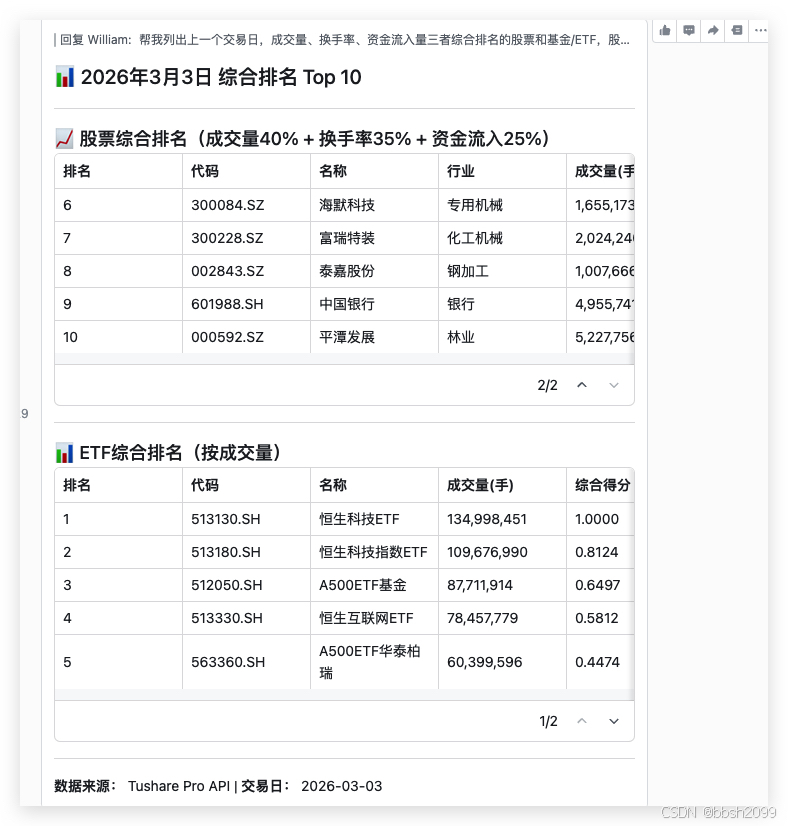Click the industry cell 林业
Screen dimensions: 788x826
pyautogui.click(x=461, y=337)
